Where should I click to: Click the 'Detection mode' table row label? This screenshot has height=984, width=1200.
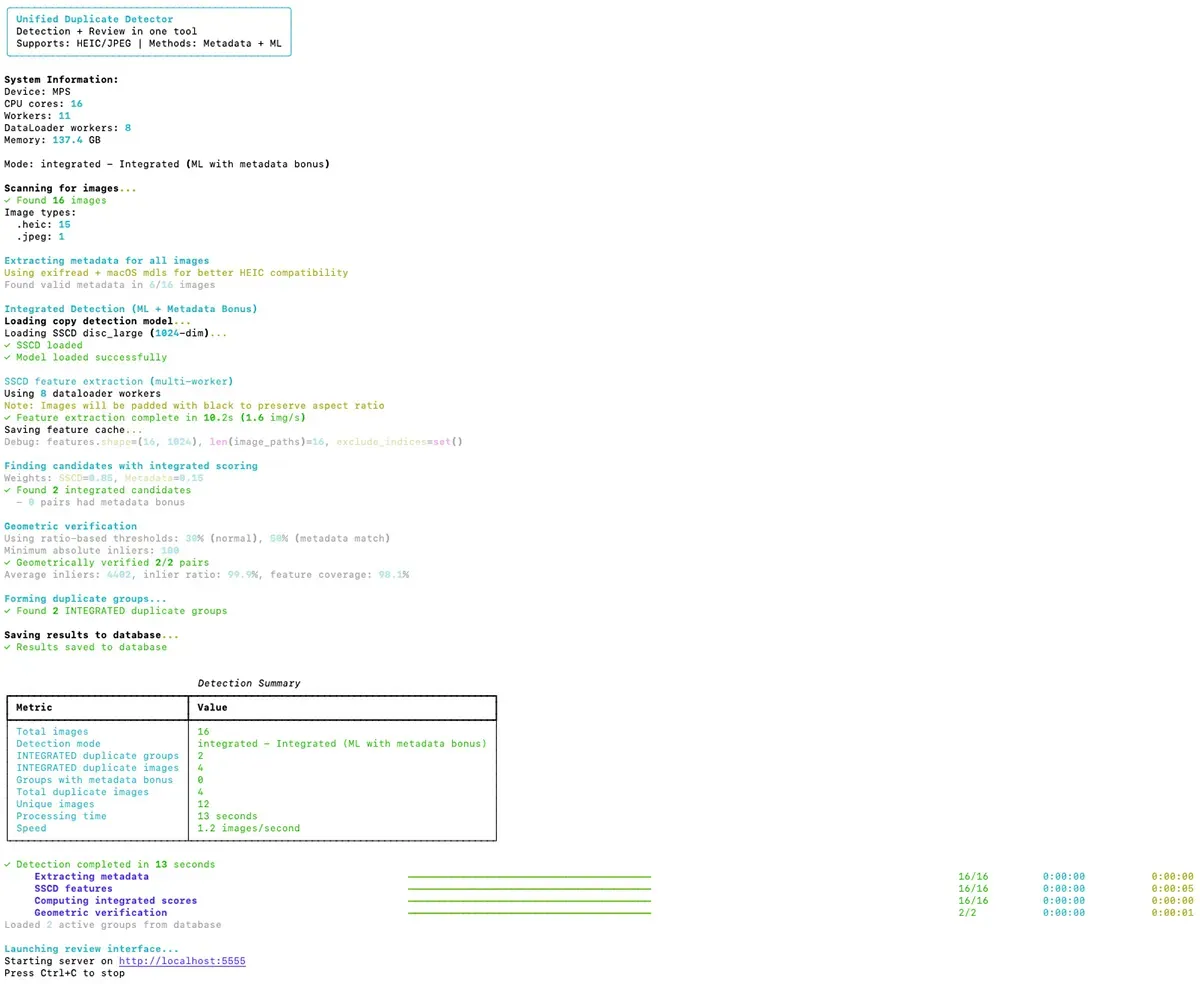point(58,744)
